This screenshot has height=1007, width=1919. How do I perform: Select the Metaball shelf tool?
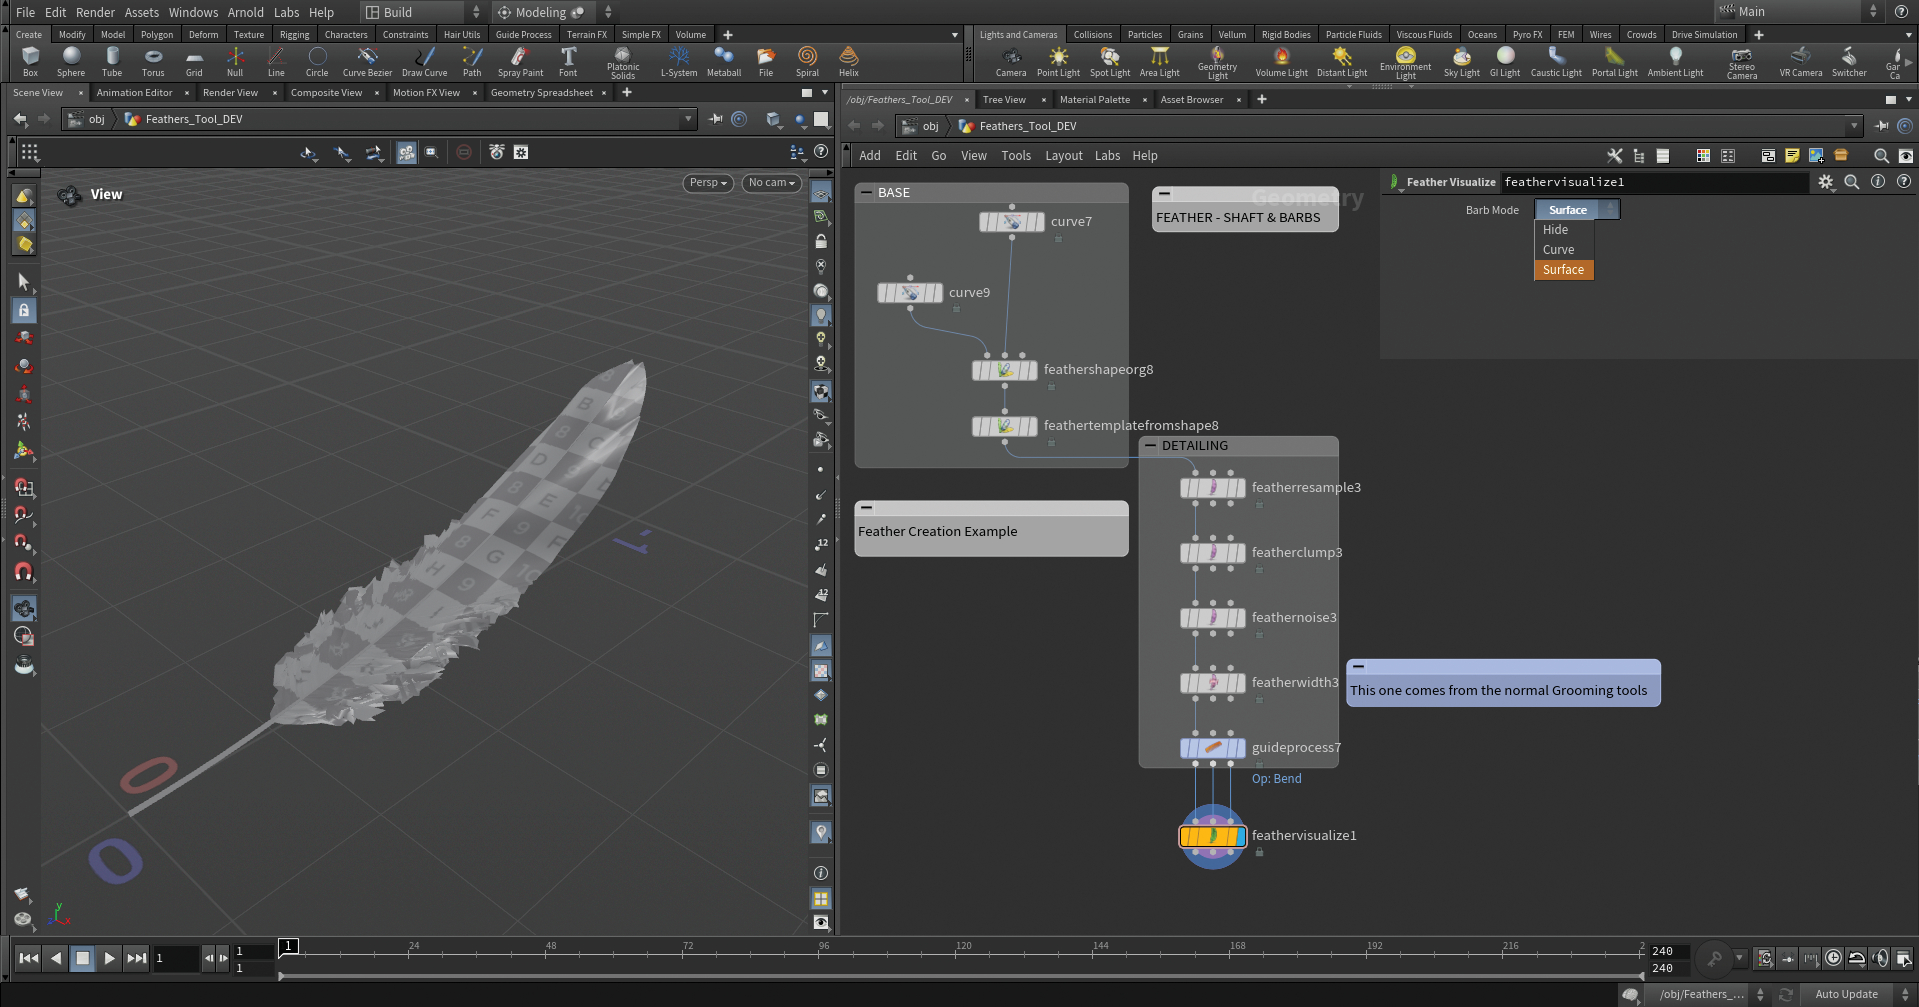point(724,61)
